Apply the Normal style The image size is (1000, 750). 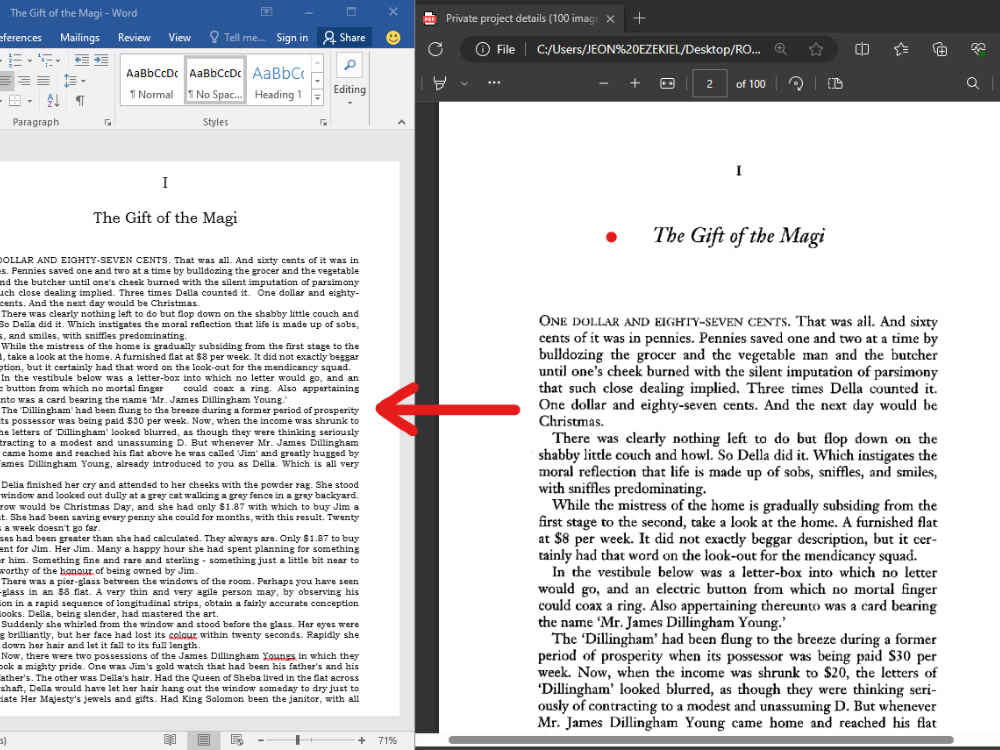pyautogui.click(x=152, y=82)
